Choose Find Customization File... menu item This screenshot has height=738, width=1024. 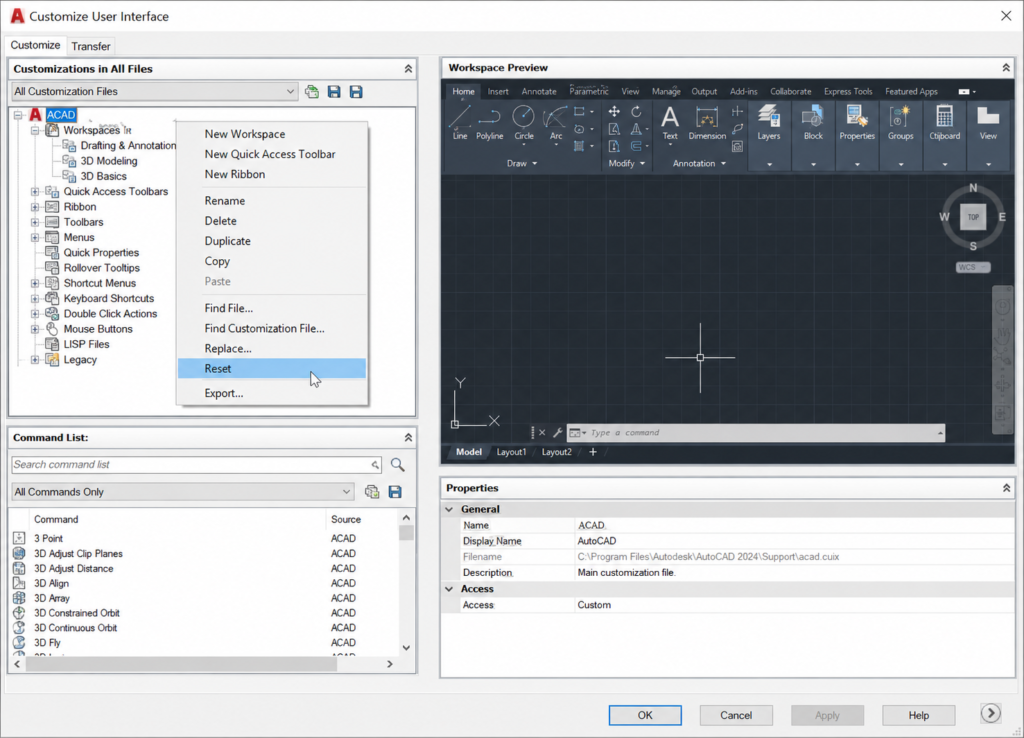271,329
